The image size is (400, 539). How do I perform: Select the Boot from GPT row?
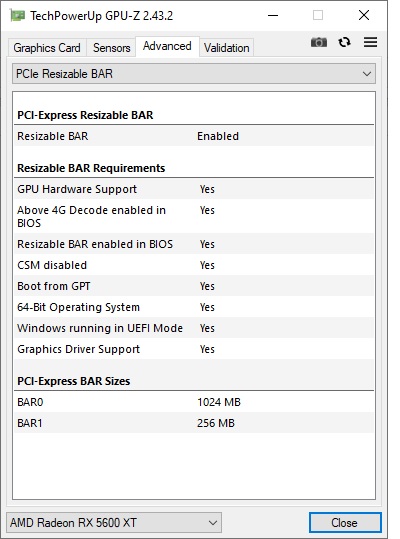pos(194,286)
